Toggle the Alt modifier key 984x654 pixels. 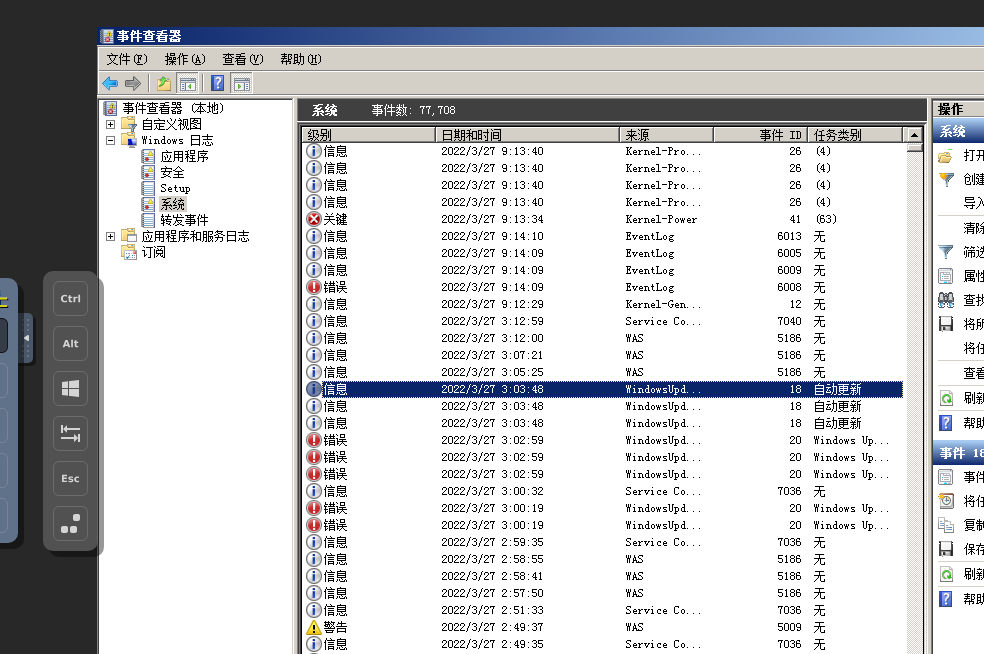coord(70,344)
